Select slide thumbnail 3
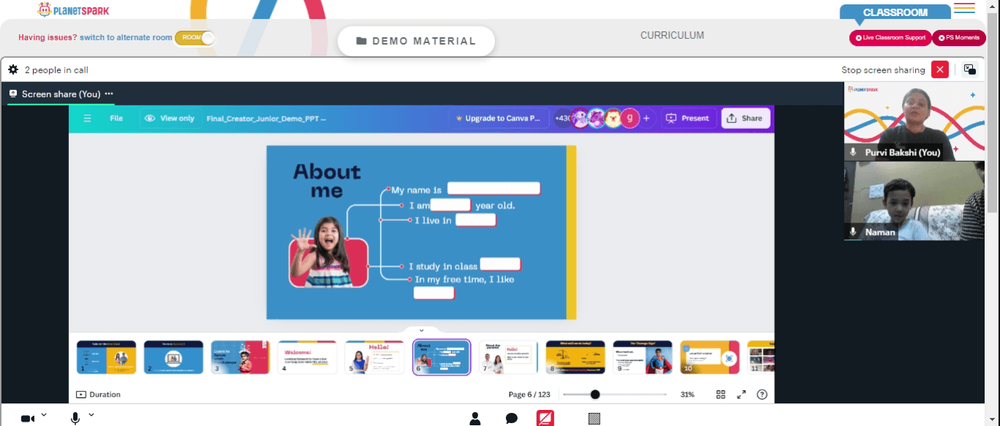Image resolution: width=1000 pixels, height=426 pixels. 240,357
